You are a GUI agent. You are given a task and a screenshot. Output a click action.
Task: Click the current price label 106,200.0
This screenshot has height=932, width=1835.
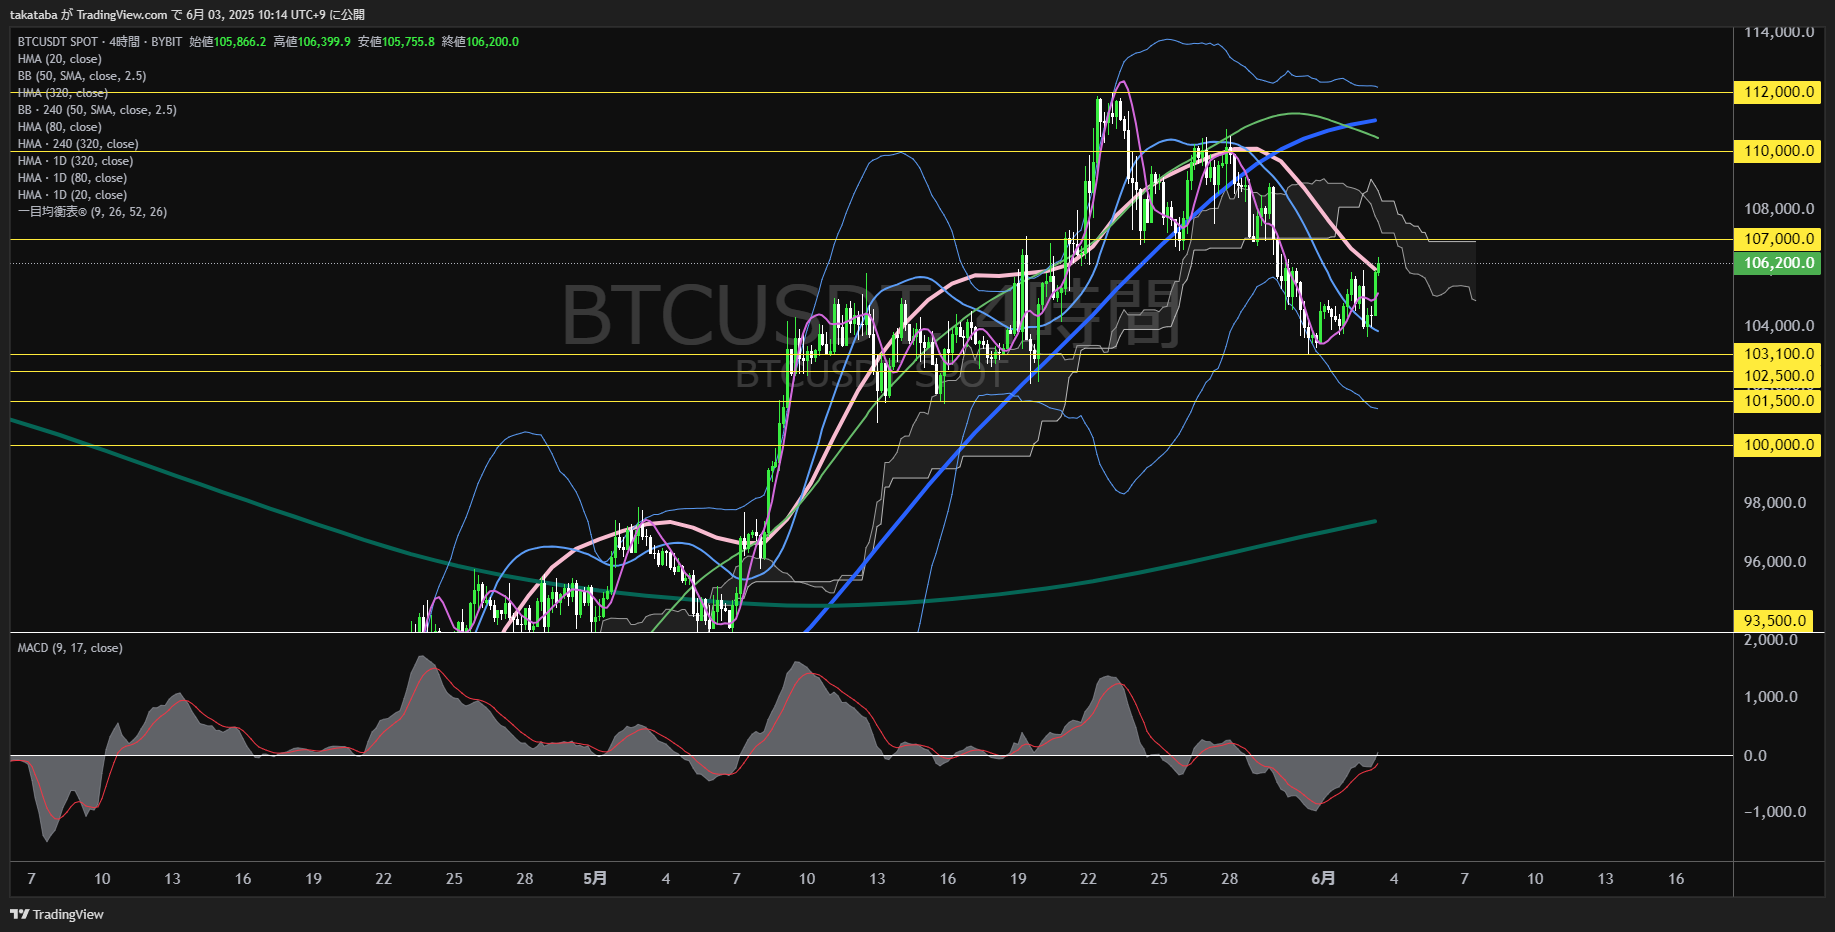coord(1778,263)
